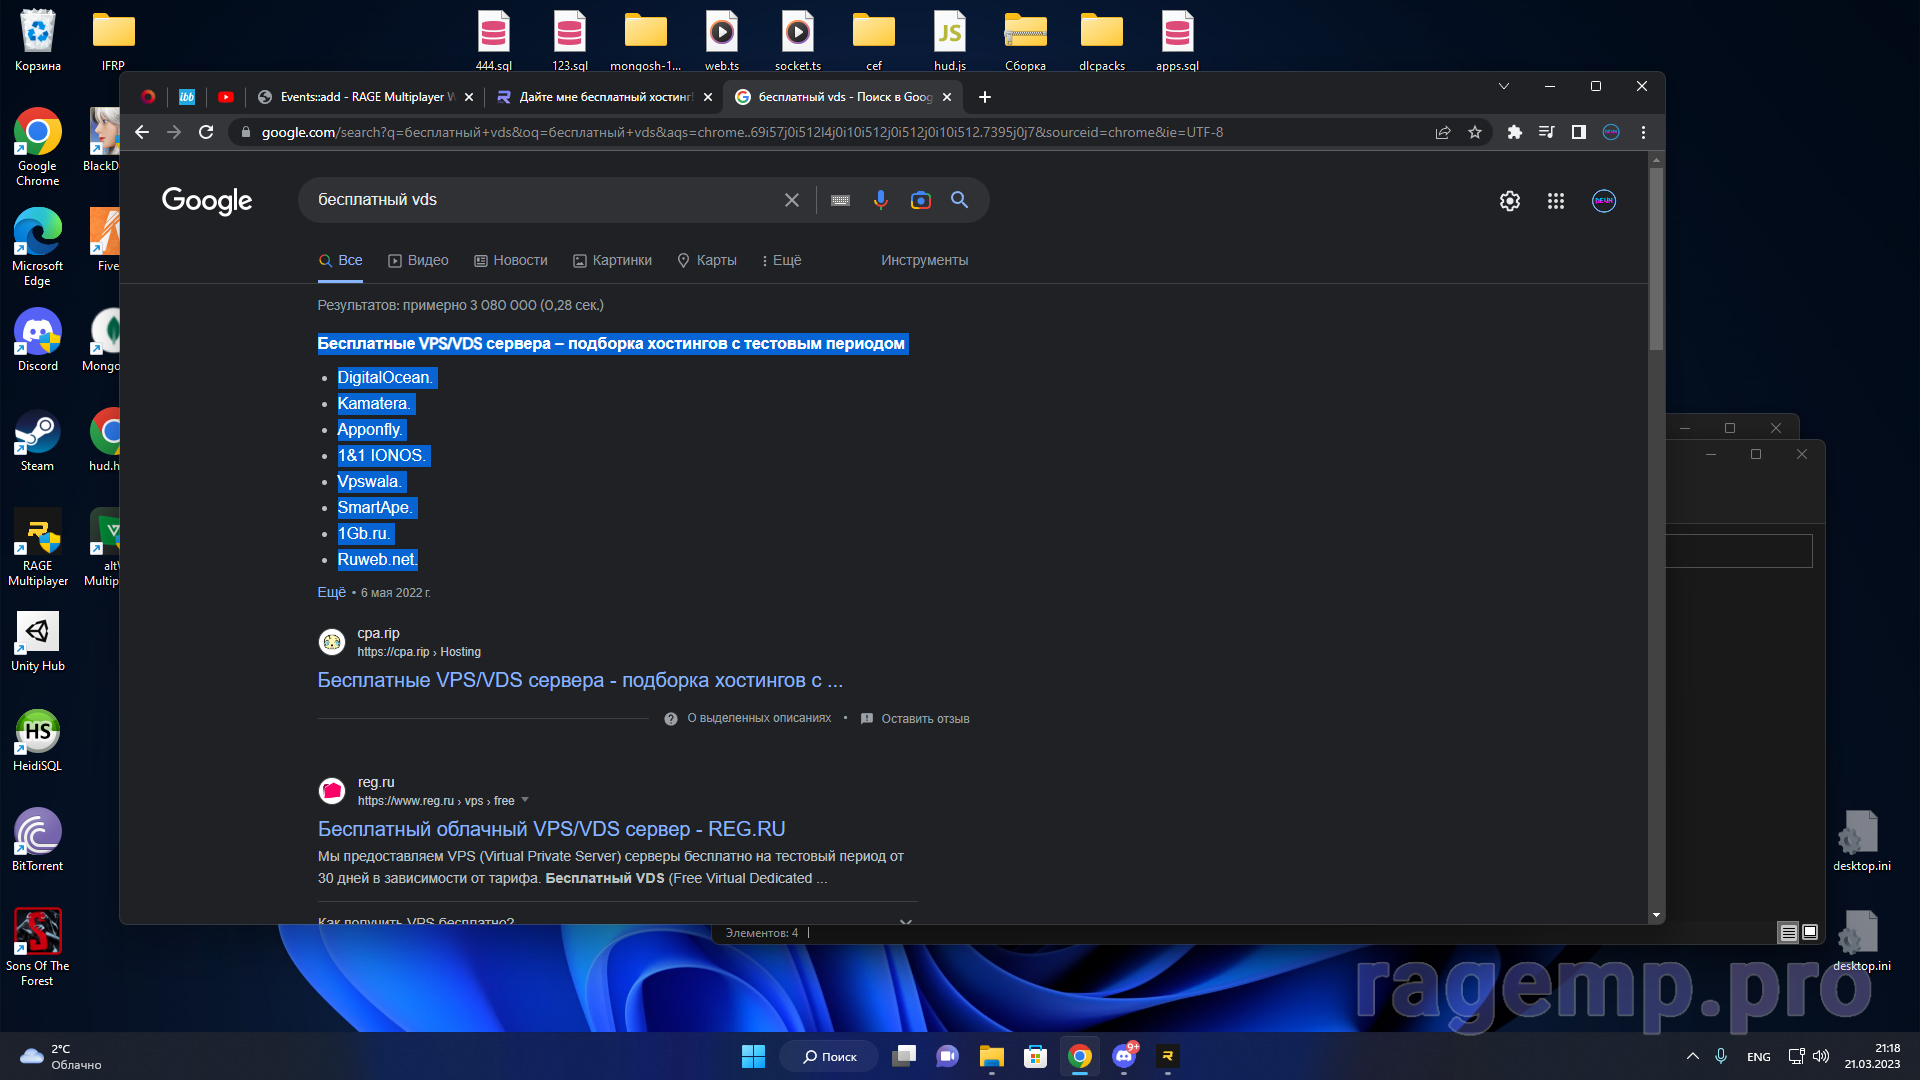Clear the search box with X
1920x1080 pixels.
791,200
